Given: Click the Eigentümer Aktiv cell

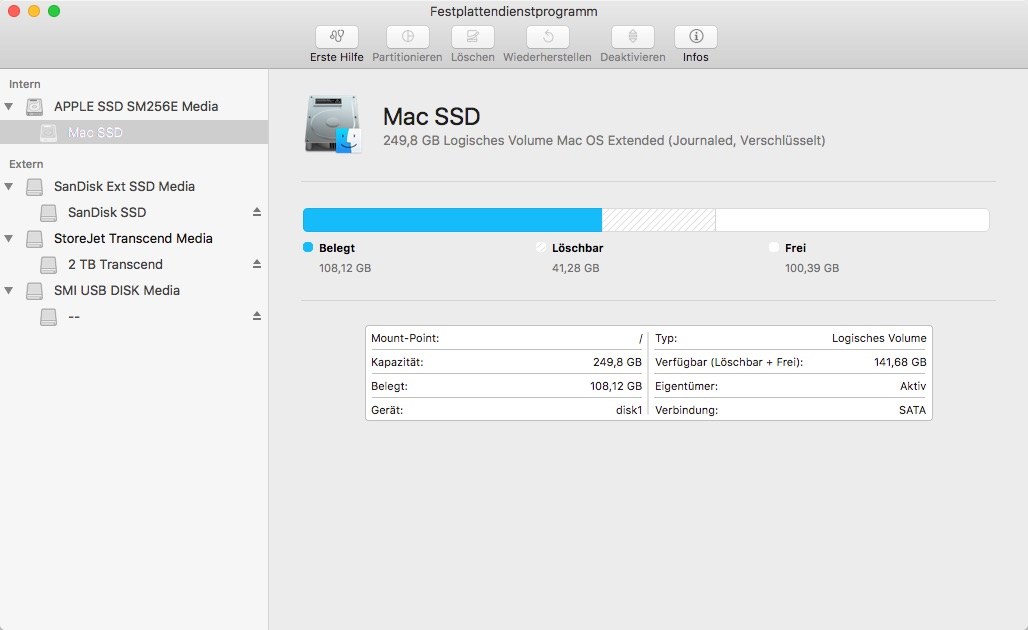Looking at the screenshot, I should (x=791, y=386).
